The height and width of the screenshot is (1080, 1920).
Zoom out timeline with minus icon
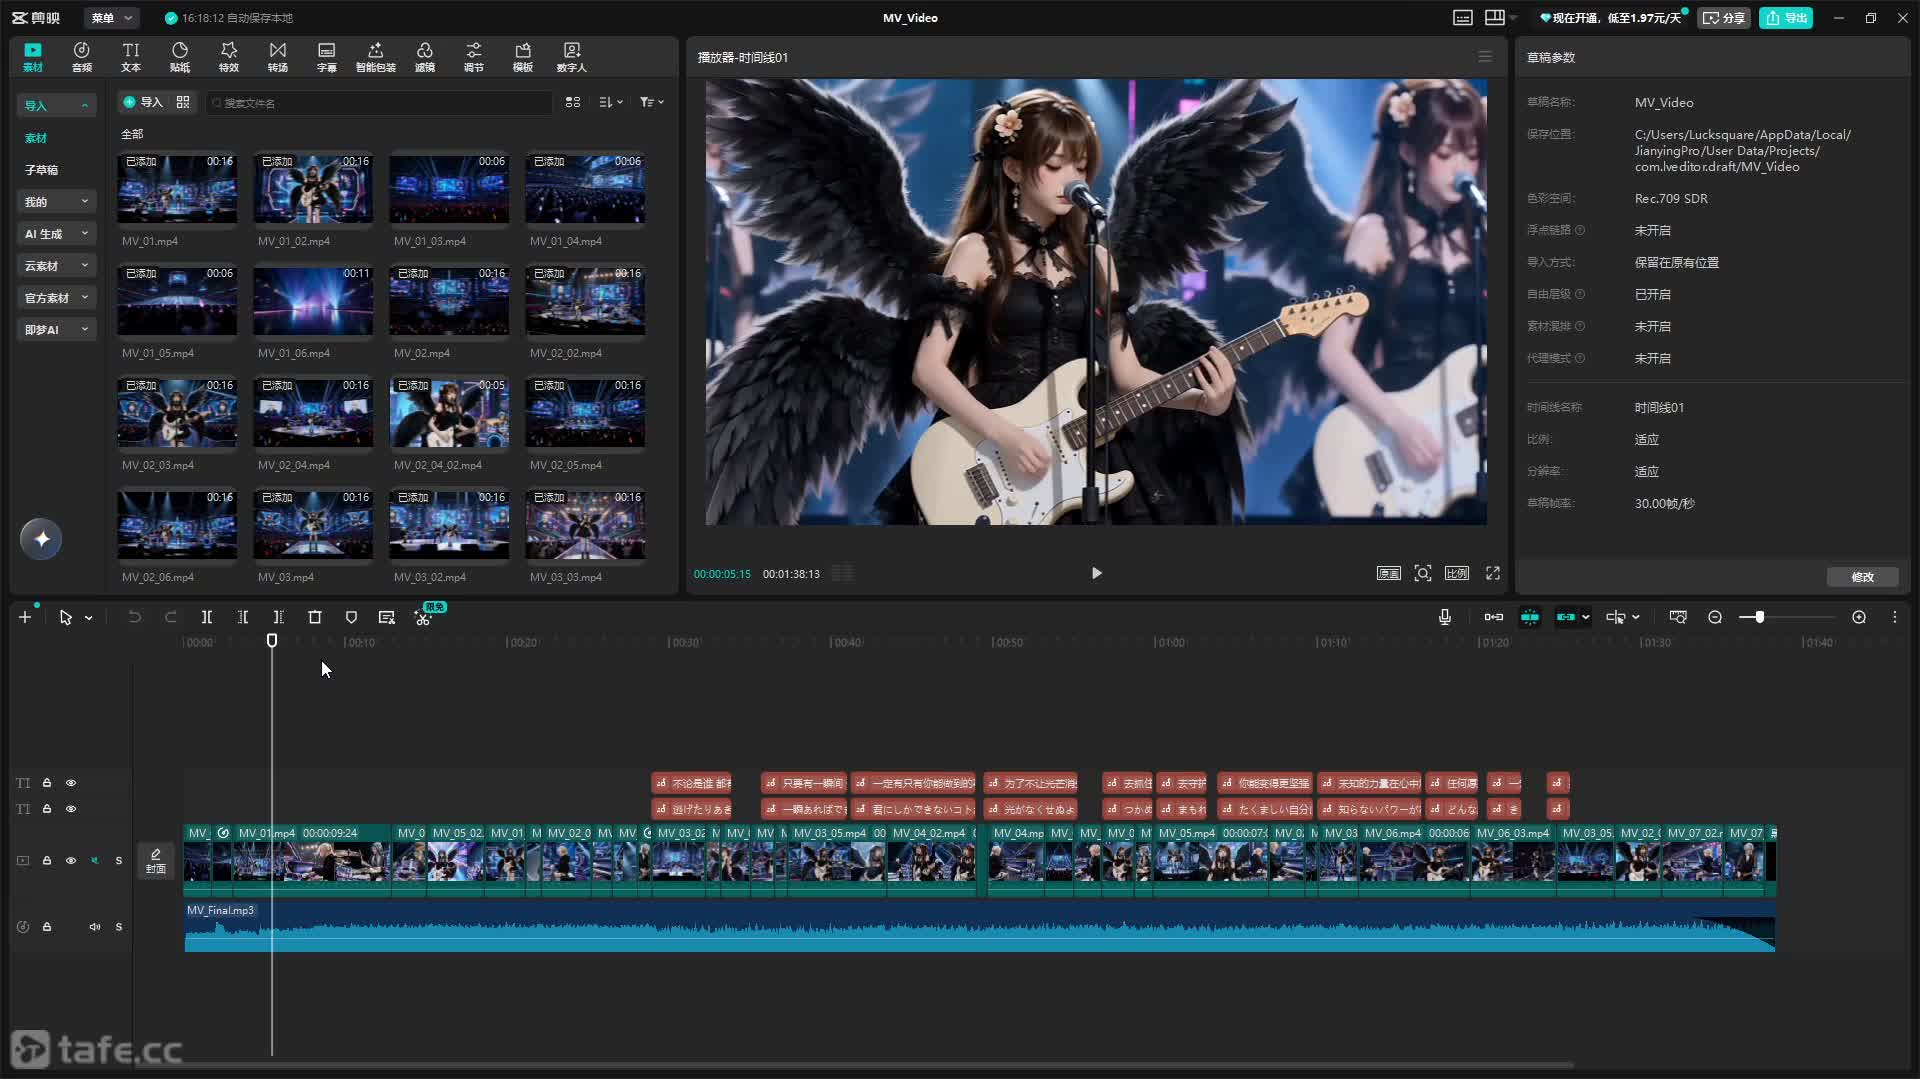click(x=1715, y=618)
